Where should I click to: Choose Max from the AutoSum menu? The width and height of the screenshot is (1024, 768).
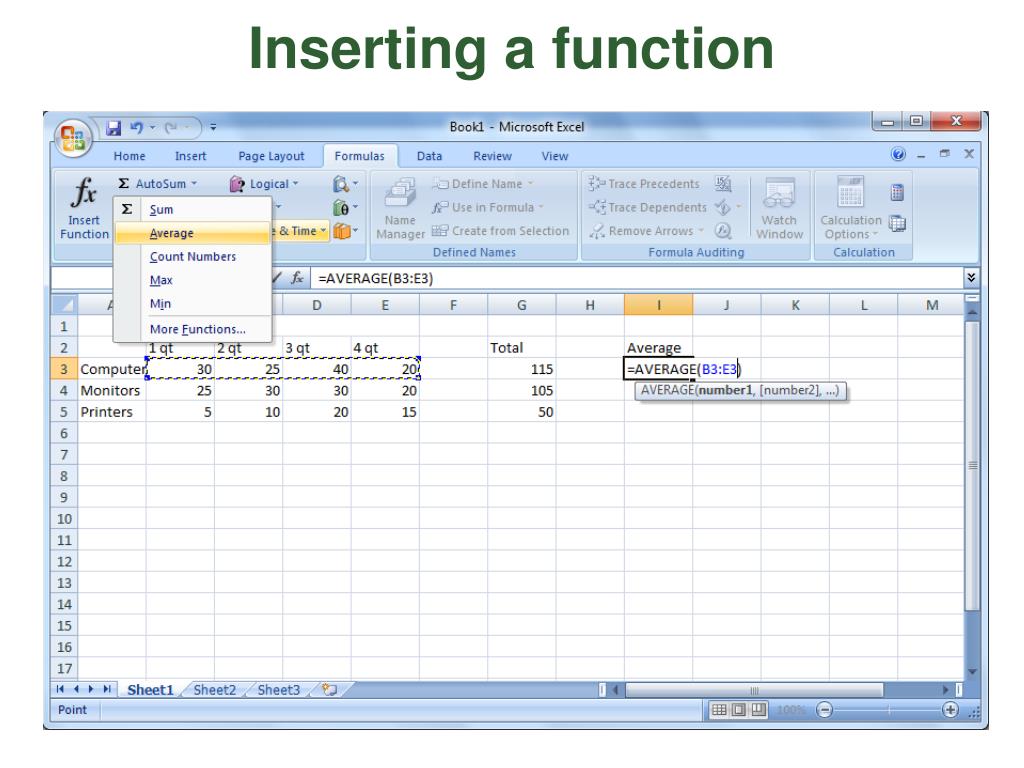pyautogui.click(x=193, y=280)
